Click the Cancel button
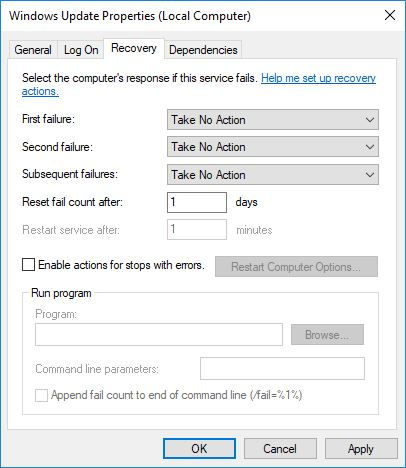 coord(280,449)
